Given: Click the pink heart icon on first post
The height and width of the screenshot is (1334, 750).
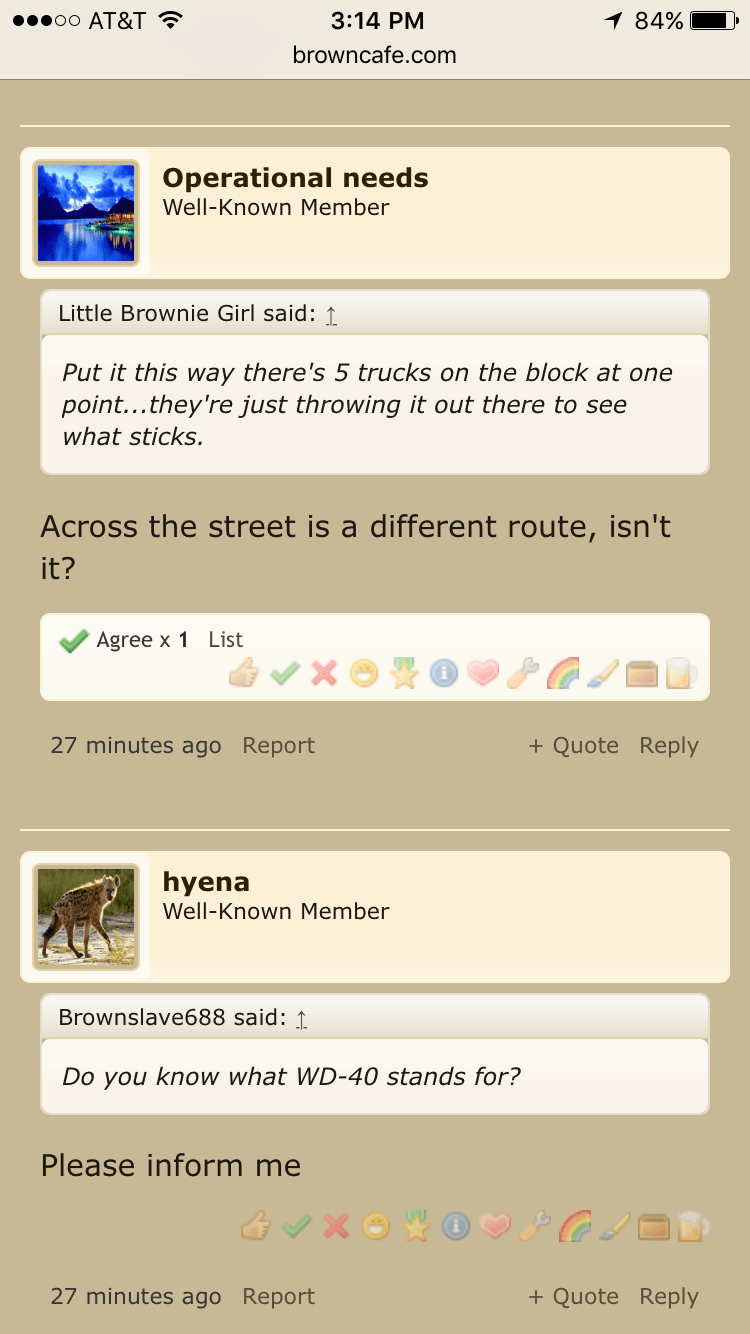Looking at the screenshot, I should 483,674.
